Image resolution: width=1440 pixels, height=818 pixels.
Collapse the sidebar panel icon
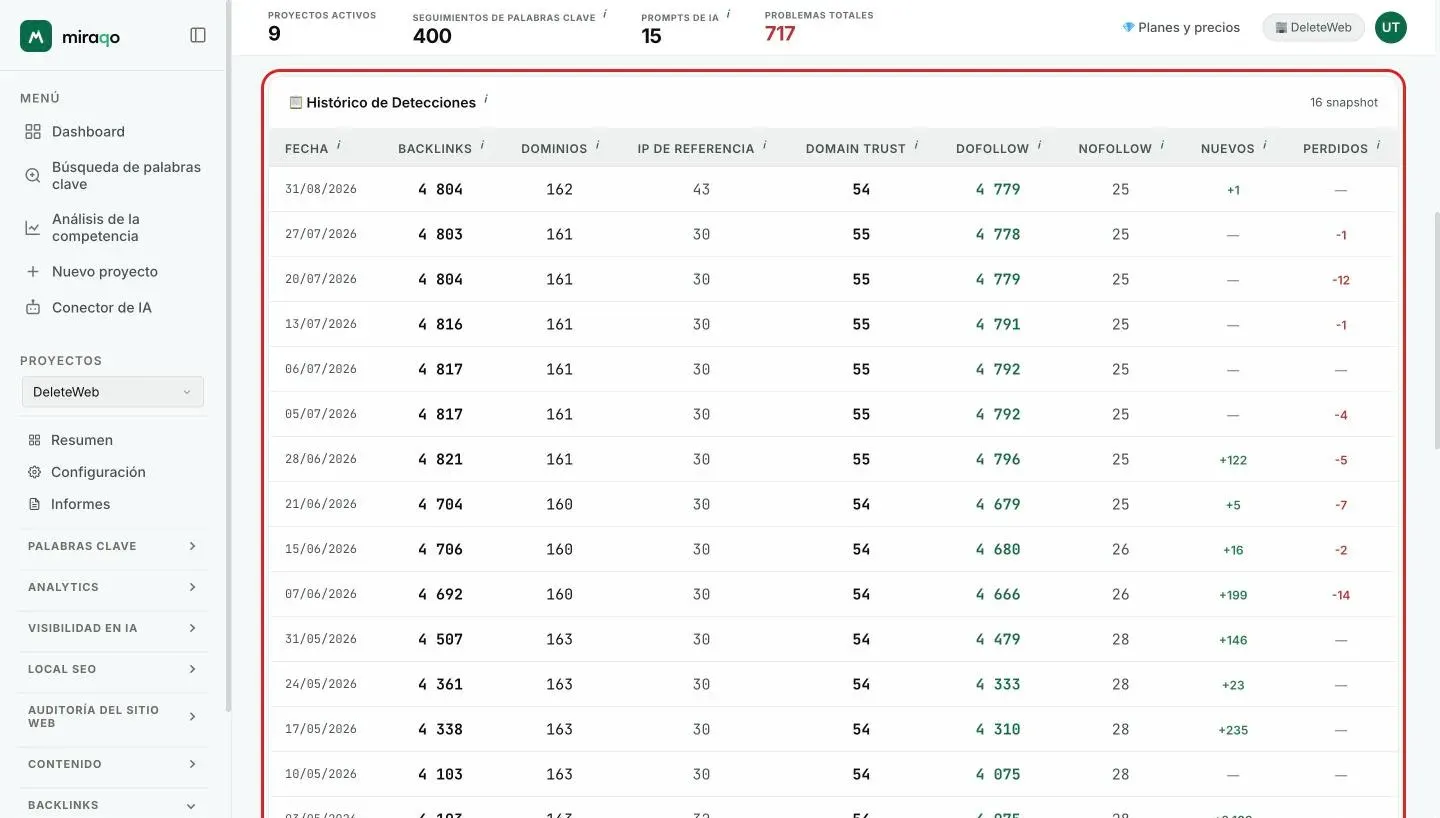(x=198, y=35)
